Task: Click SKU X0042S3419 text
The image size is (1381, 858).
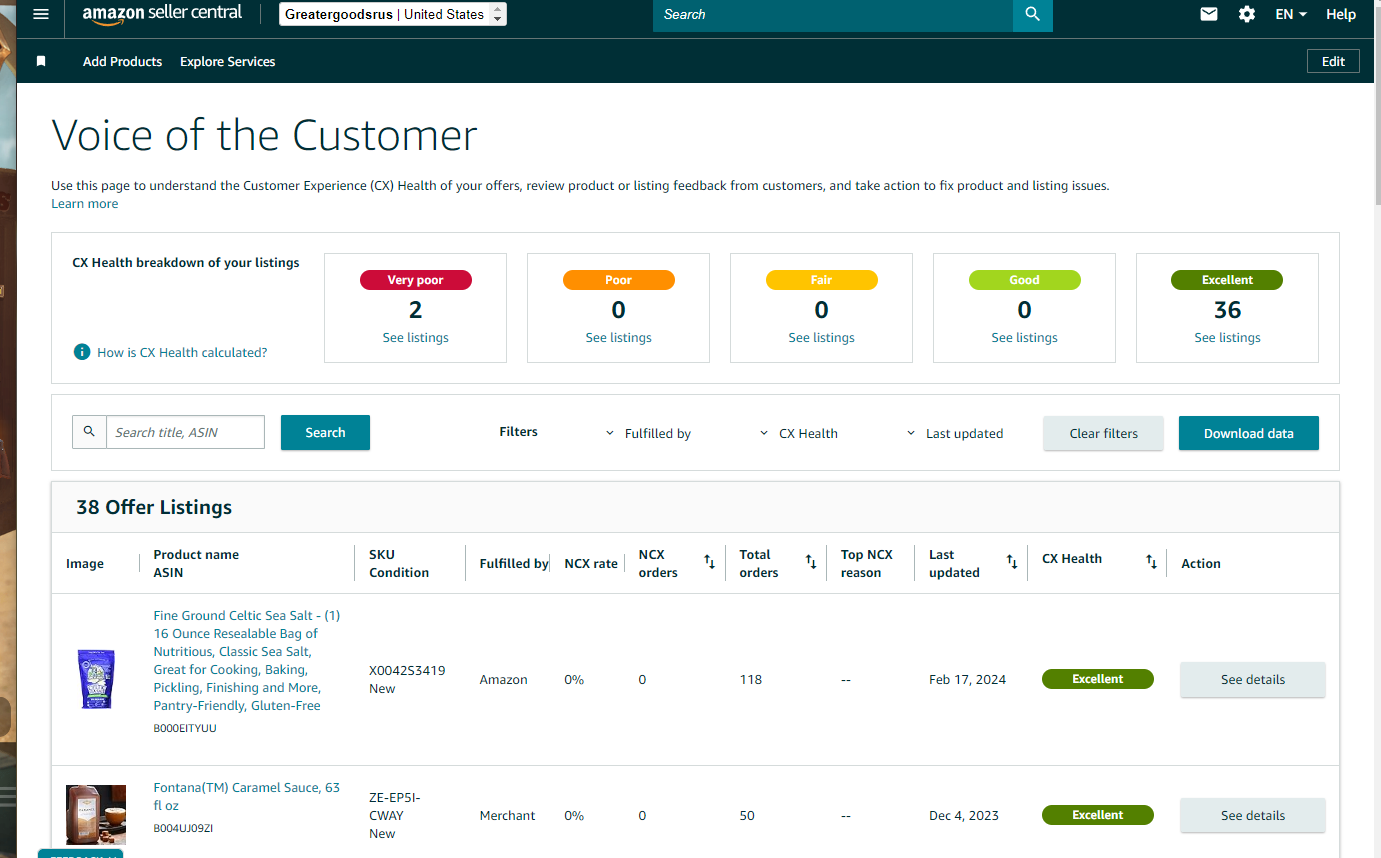Action: click(407, 670)
